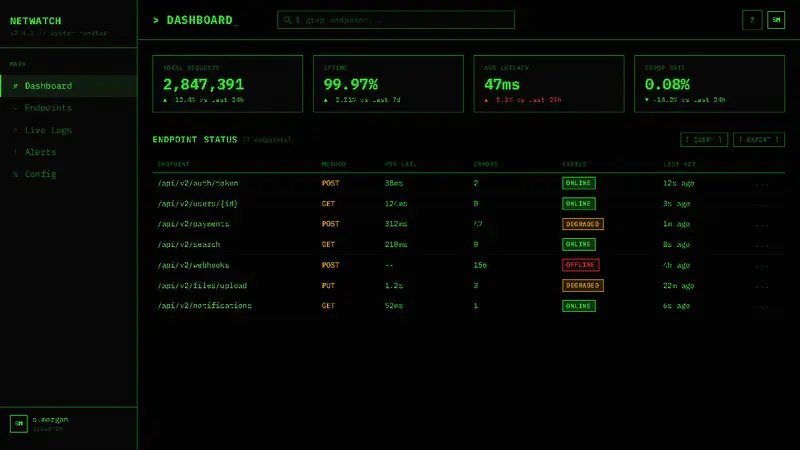This screenshot has width=800, height=450.
Task: Click the SM avatar in sidebar footer
Action: (19, 423)
